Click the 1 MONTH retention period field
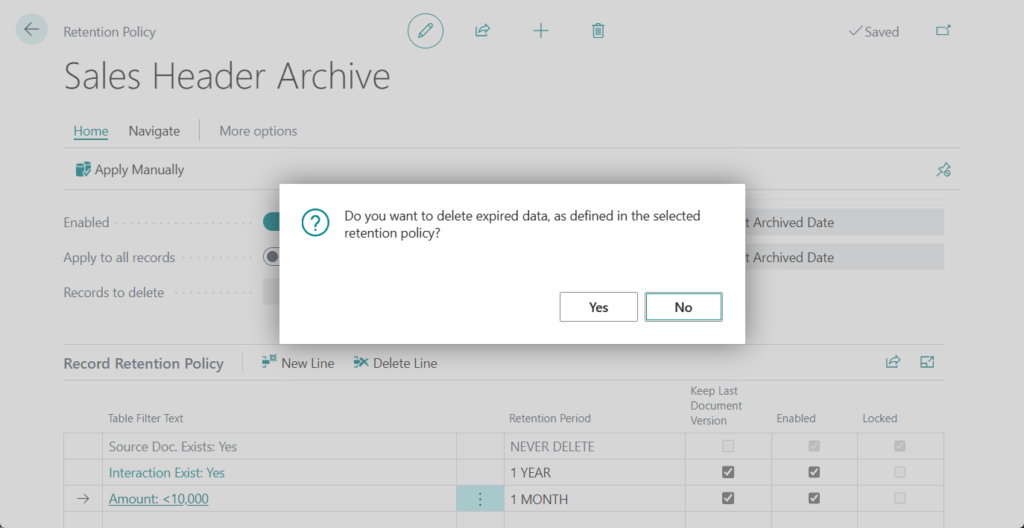Image resolution: width=1024 pixels, height=528 pixels. coord(592,499)
